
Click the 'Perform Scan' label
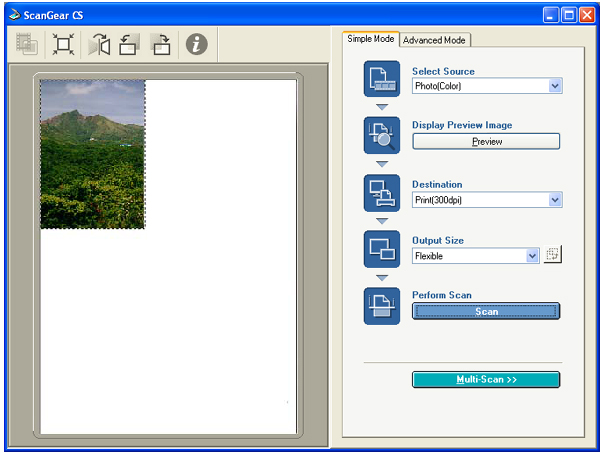442,295
